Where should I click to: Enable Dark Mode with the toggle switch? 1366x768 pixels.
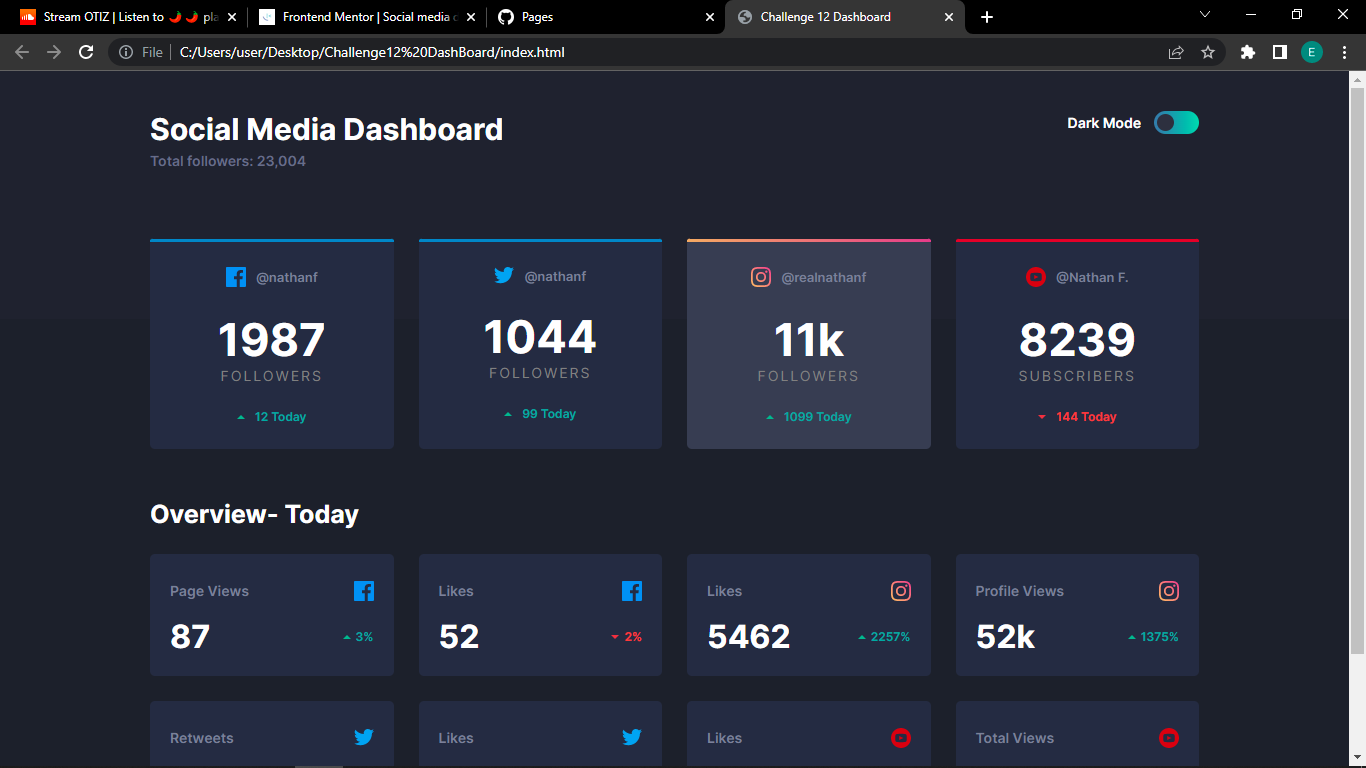(x=1176, y=122)
